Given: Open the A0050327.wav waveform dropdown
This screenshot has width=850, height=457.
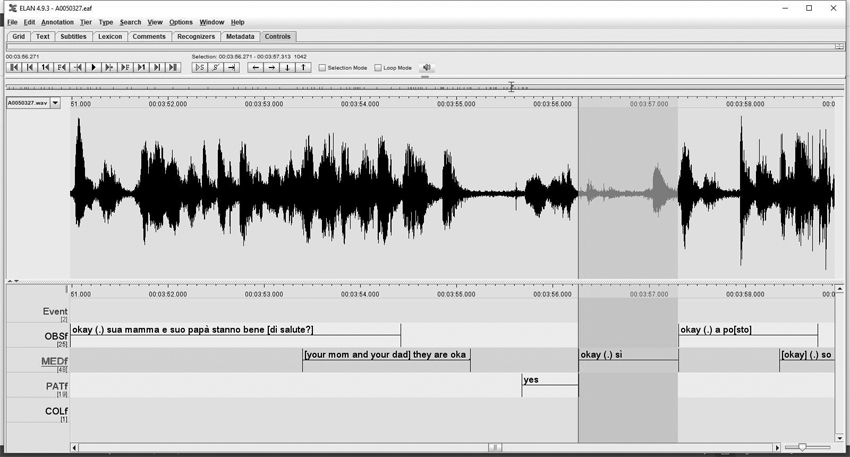Looking at the screenshot, I should pyautogui.click(x=55, y=103).
